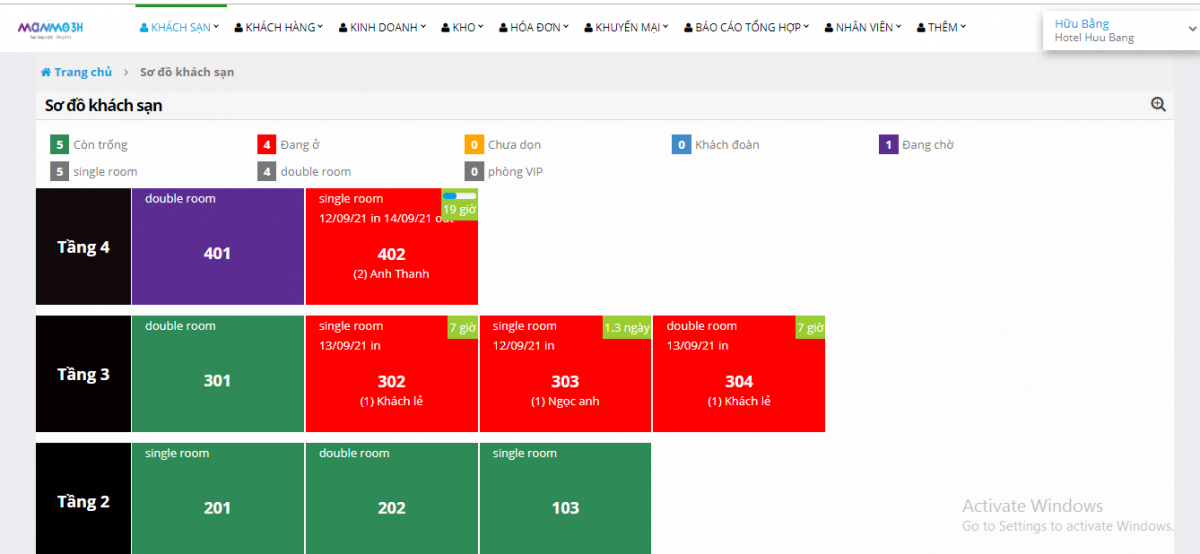This screenshot has width=1200, height=554.
Task: Click the MONMO3H logo
Action: (50, 28)
